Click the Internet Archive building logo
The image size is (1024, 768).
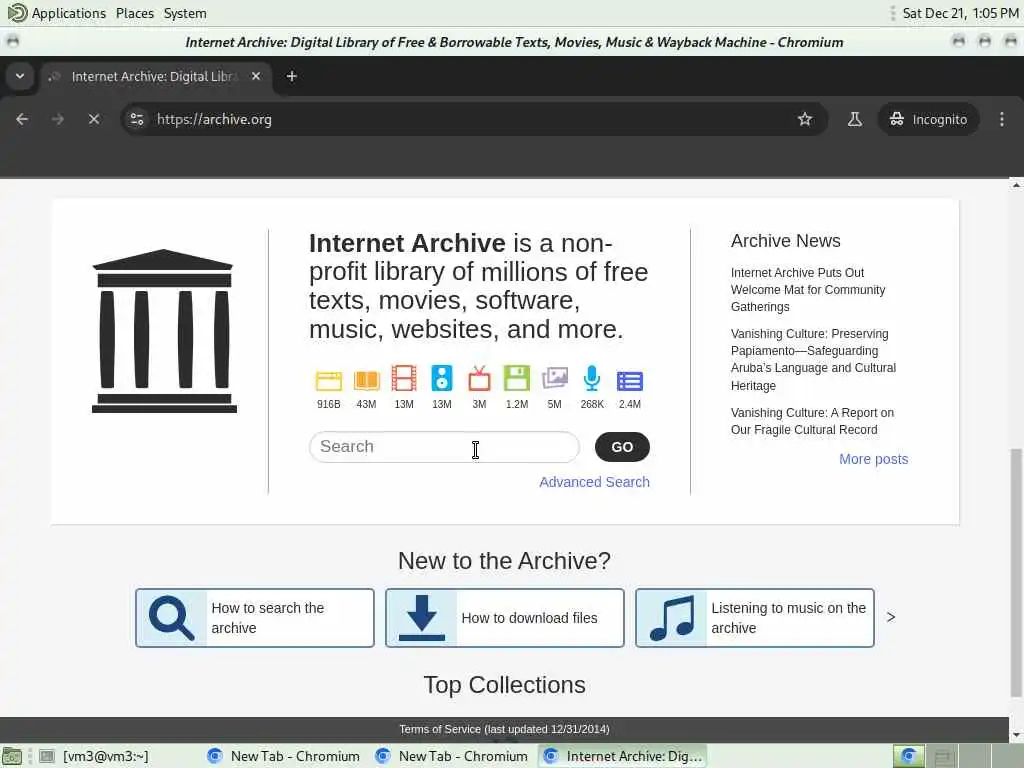[x=164, y=330]
